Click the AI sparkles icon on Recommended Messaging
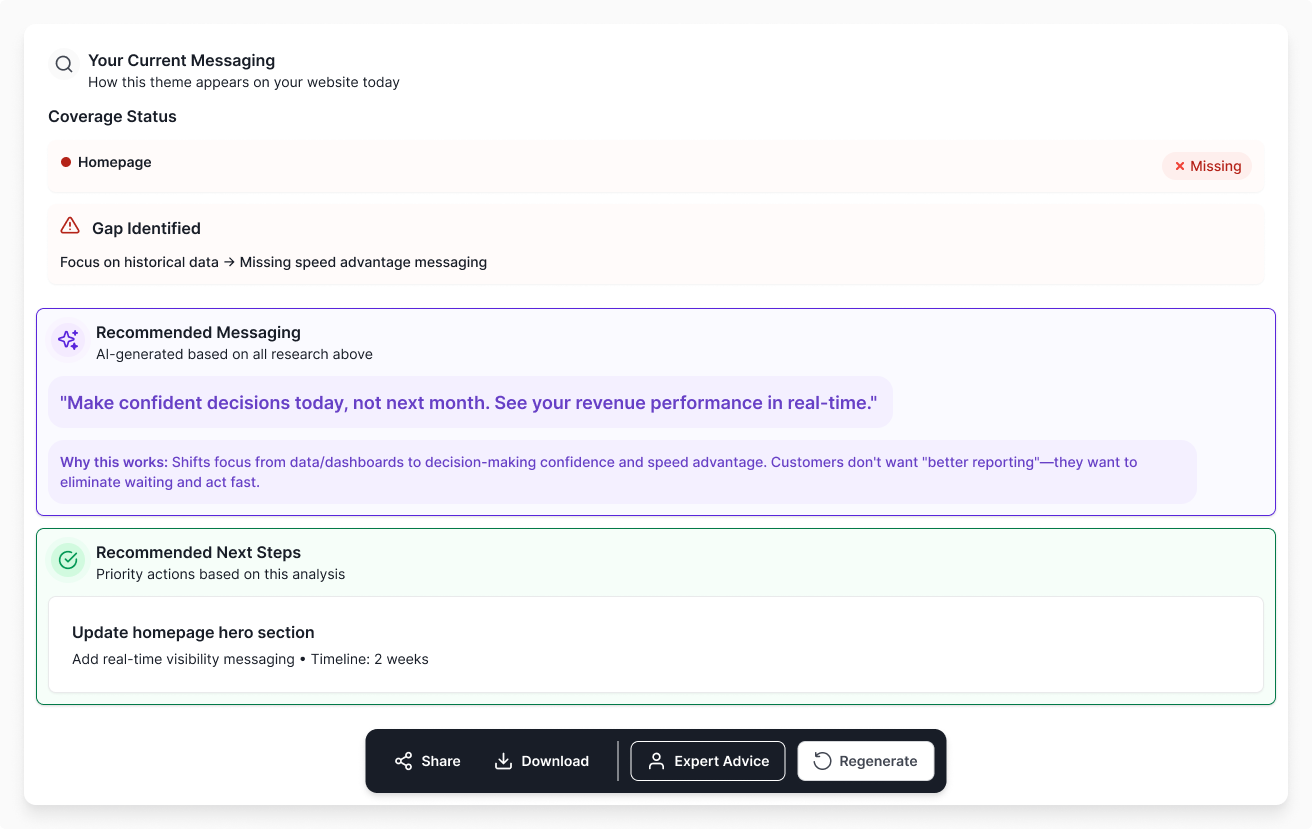This screenshot has width=1312, height=829. [67, 340]
